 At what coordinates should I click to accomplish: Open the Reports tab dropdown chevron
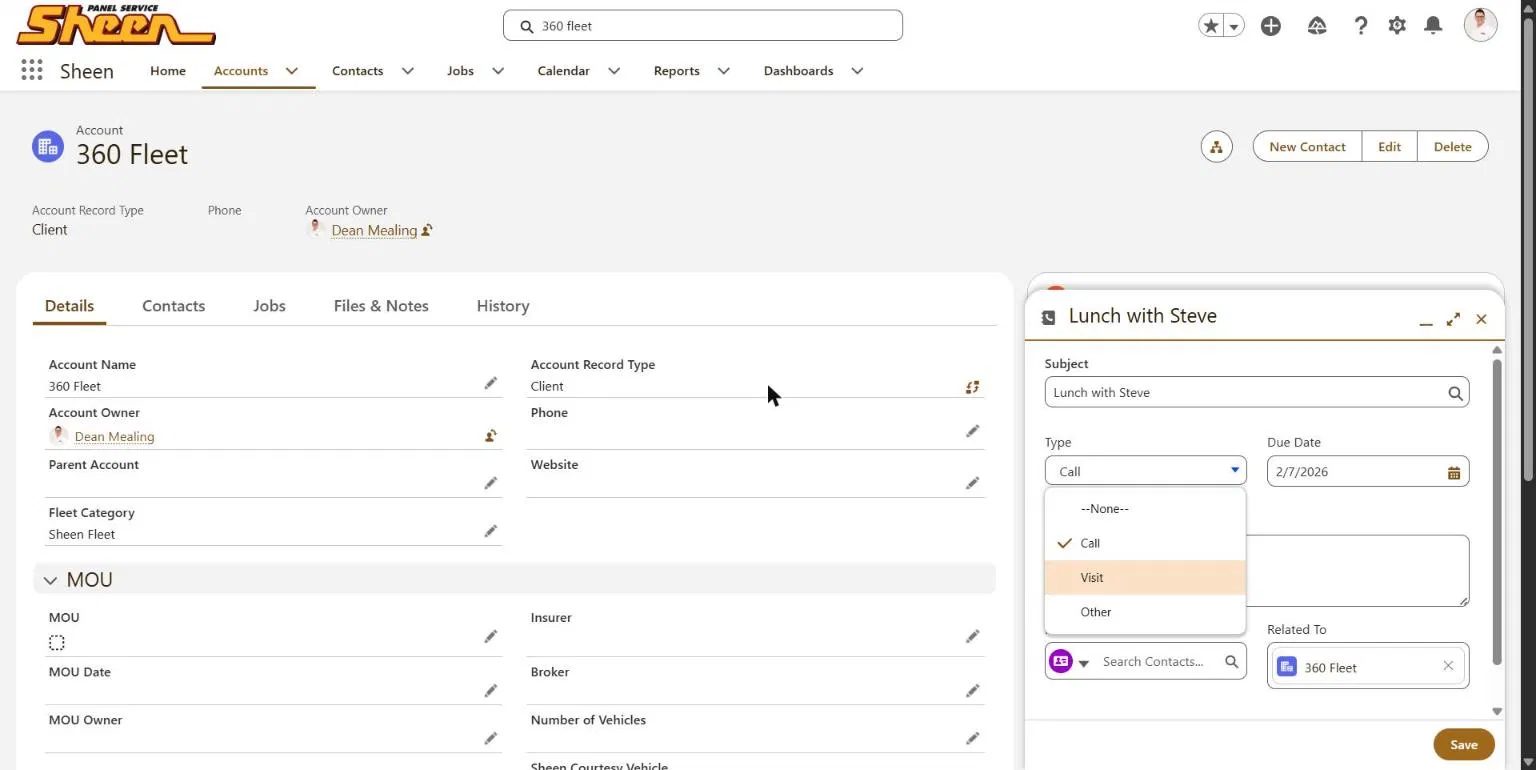[x=724, y=71]
